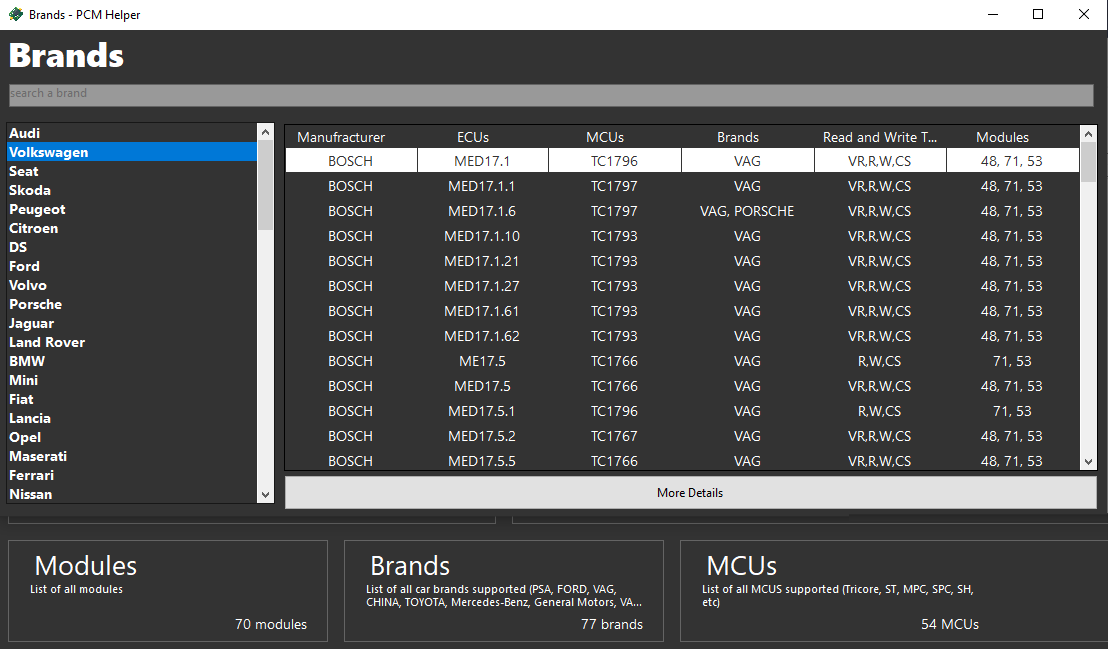Screen dimensions: 1108x649
Task: Sort by ECUs column header
Action: (473, 137)
